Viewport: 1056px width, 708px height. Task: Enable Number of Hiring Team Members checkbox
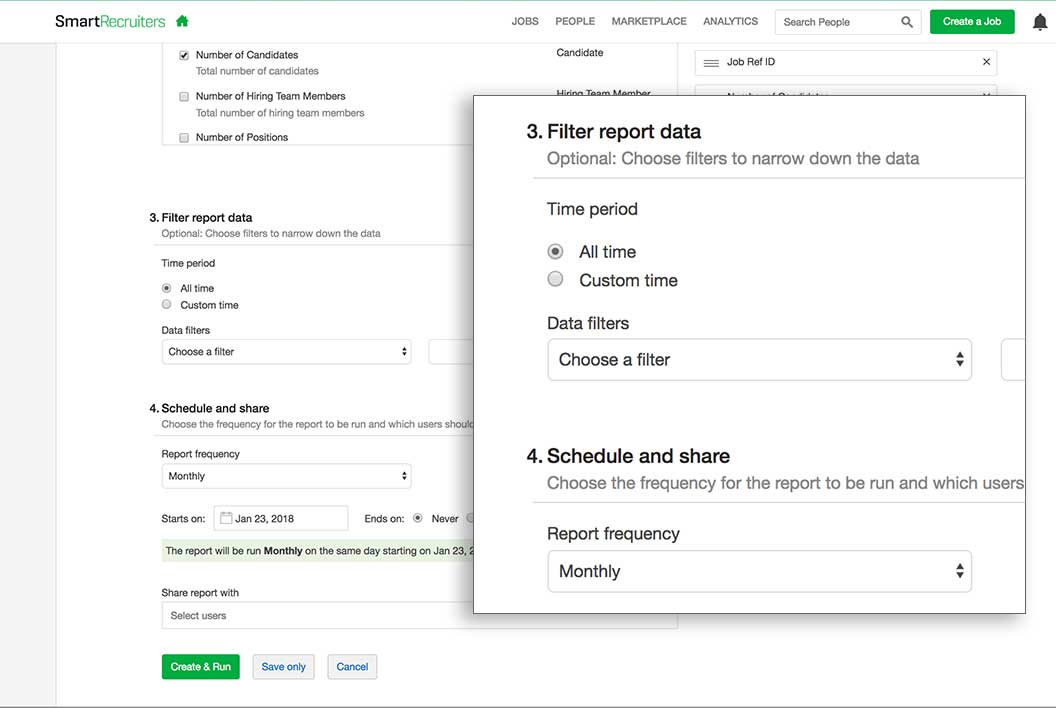point(184,97)
